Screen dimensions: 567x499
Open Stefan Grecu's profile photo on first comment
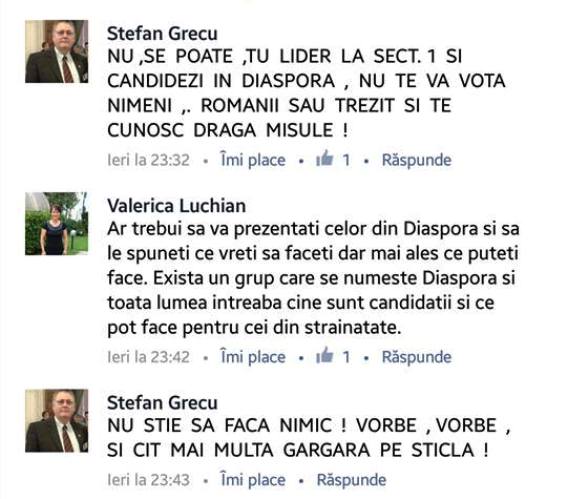56,51
